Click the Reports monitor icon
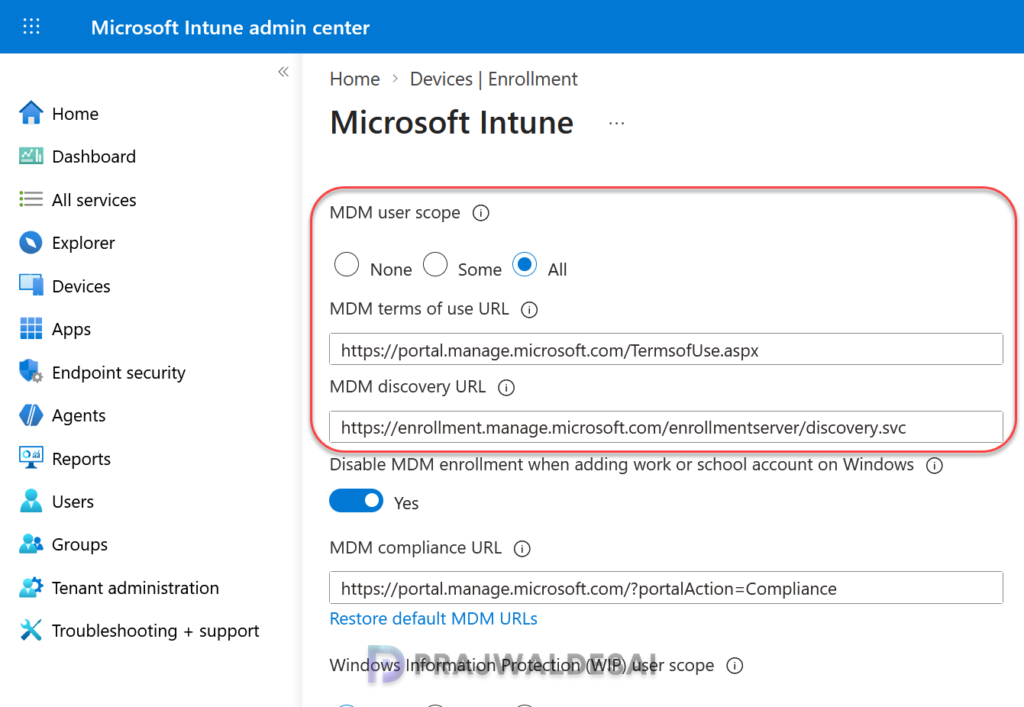The width and height of the screenshot is (1024, 707). tap(31, 458)
